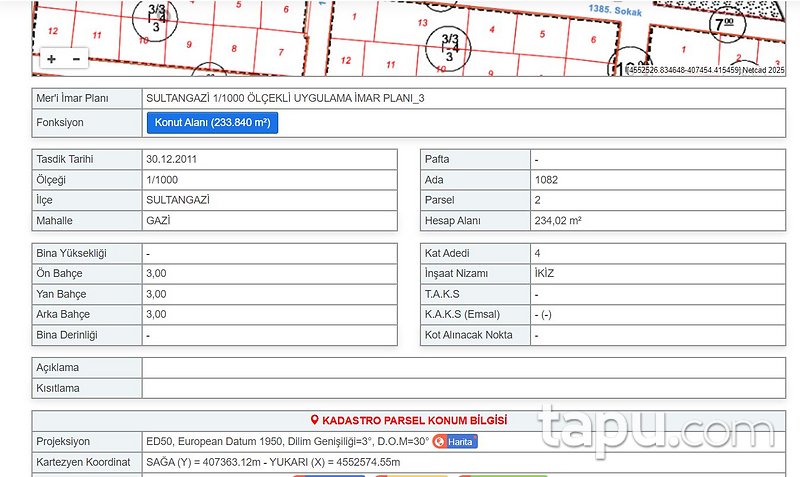Click the Açıklama label cell
This screenshot has width=800, height=477.
coord(87,368)
